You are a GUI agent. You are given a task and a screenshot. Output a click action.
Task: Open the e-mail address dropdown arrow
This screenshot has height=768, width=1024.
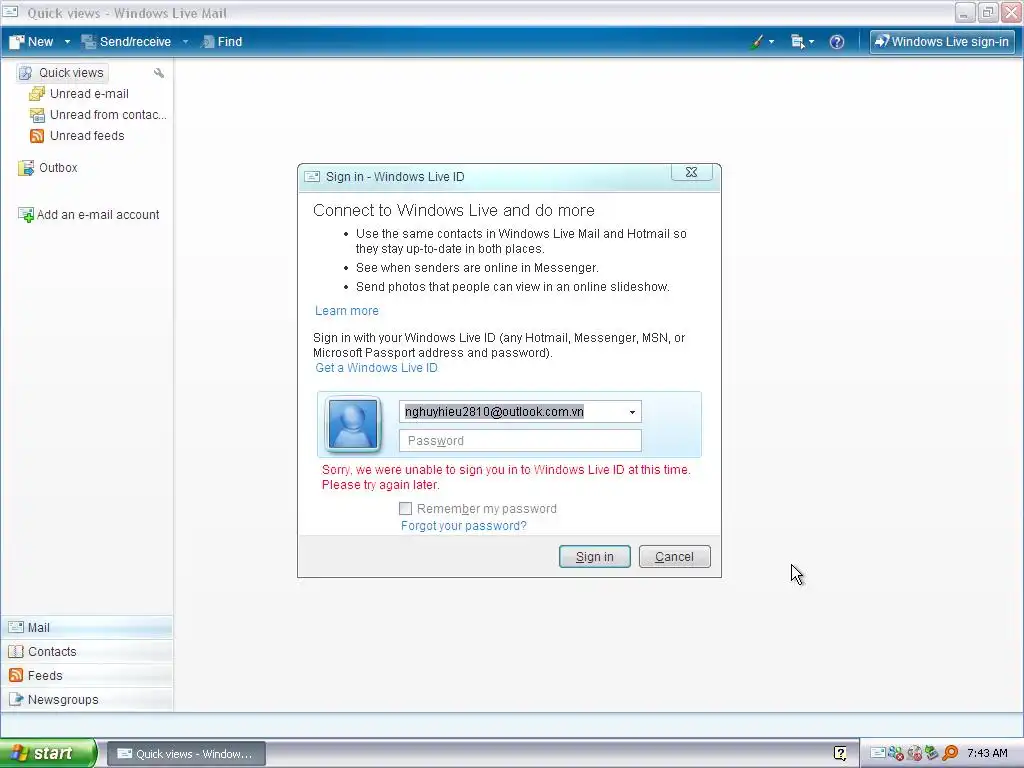coord(632,412)
